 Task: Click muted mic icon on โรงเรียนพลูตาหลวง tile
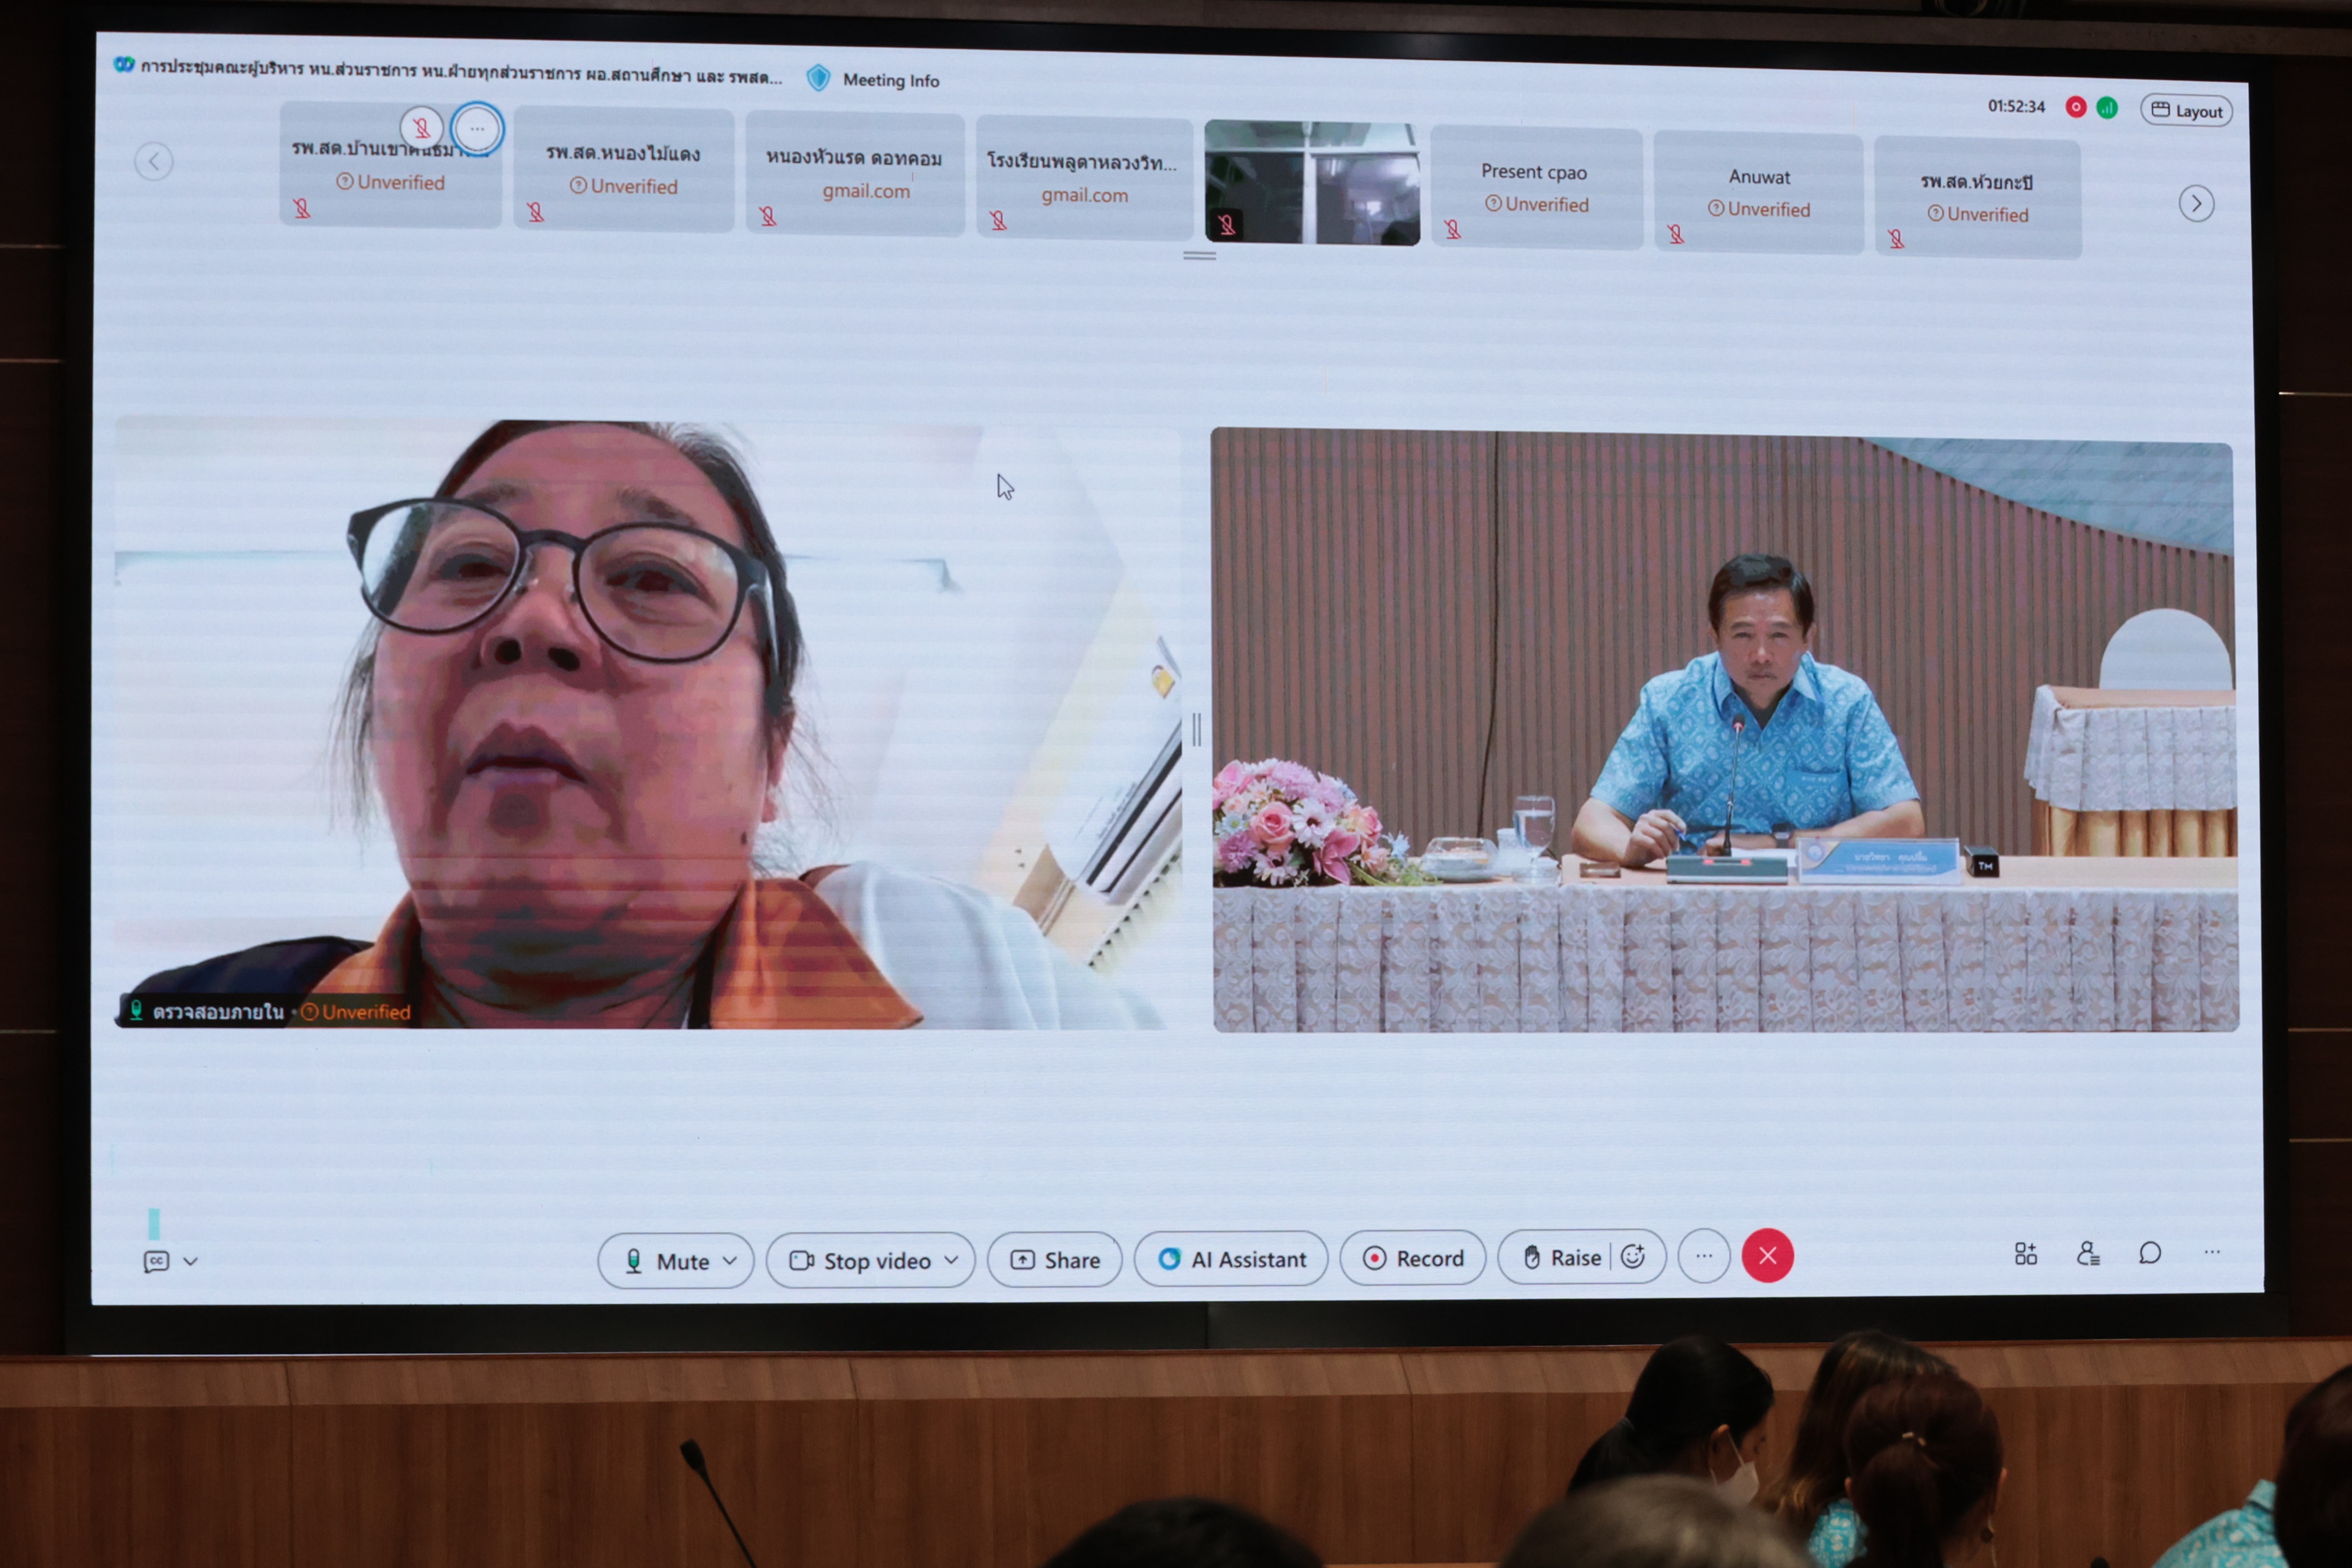tap(998, 221)
